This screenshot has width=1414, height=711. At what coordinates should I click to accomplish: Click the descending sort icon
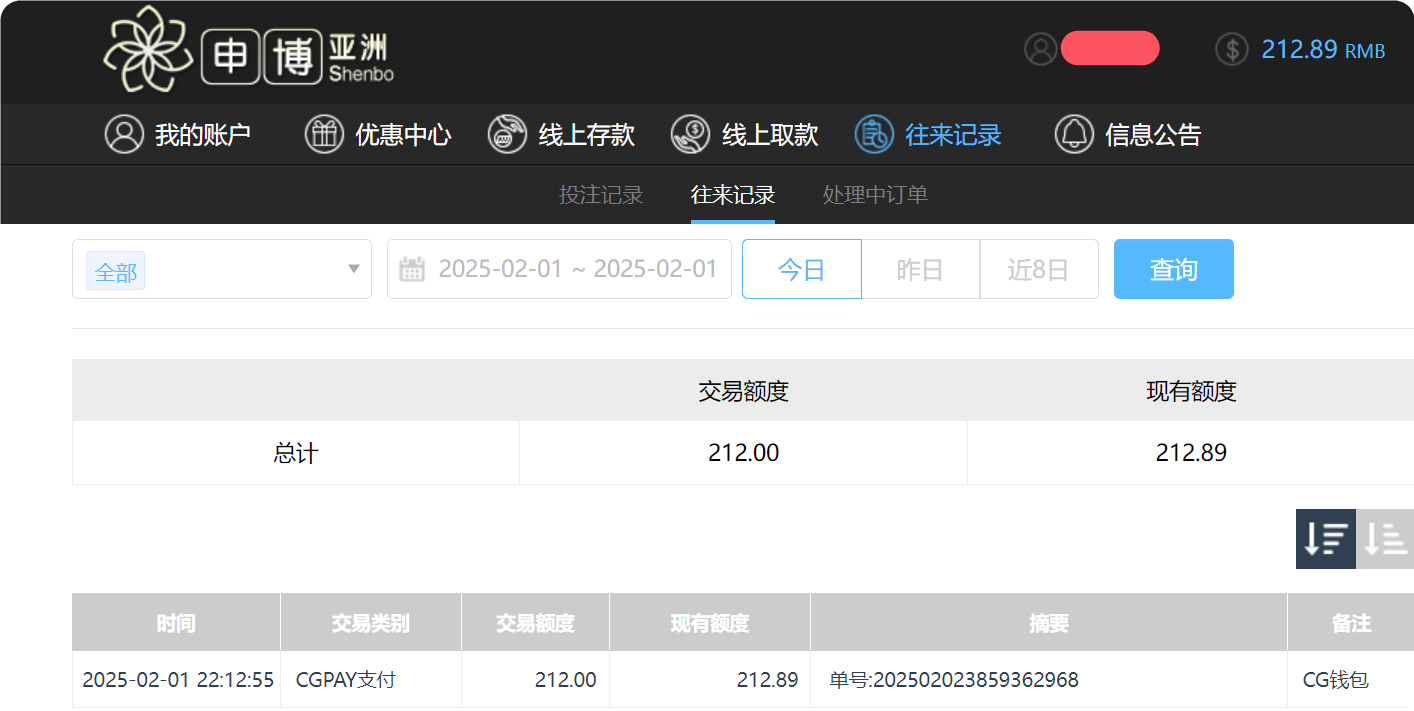[1325, 539]
